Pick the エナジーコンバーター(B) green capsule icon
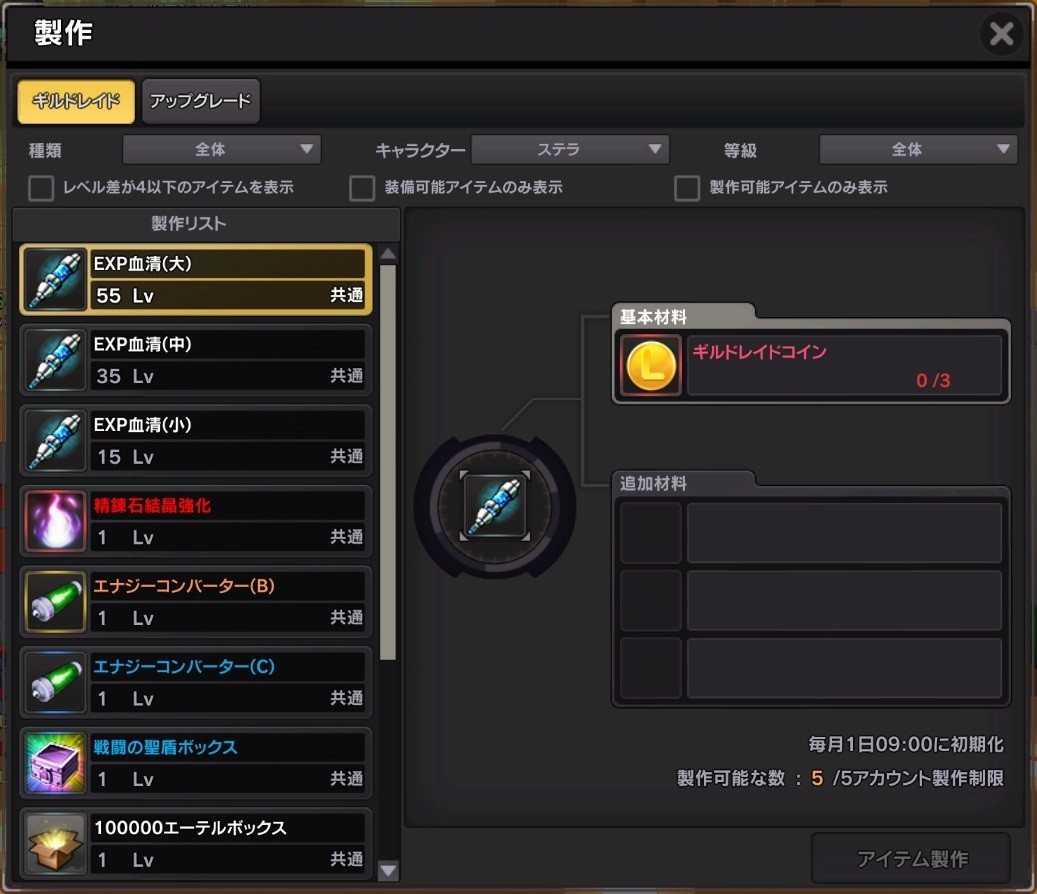 [56, 602]
